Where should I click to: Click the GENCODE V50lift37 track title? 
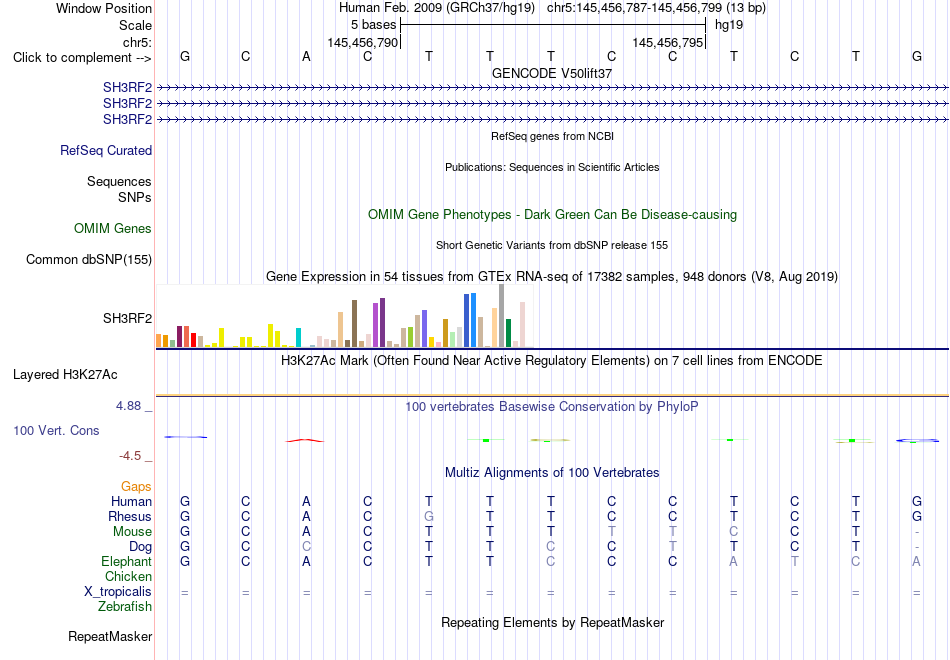(x=552, y=73)
